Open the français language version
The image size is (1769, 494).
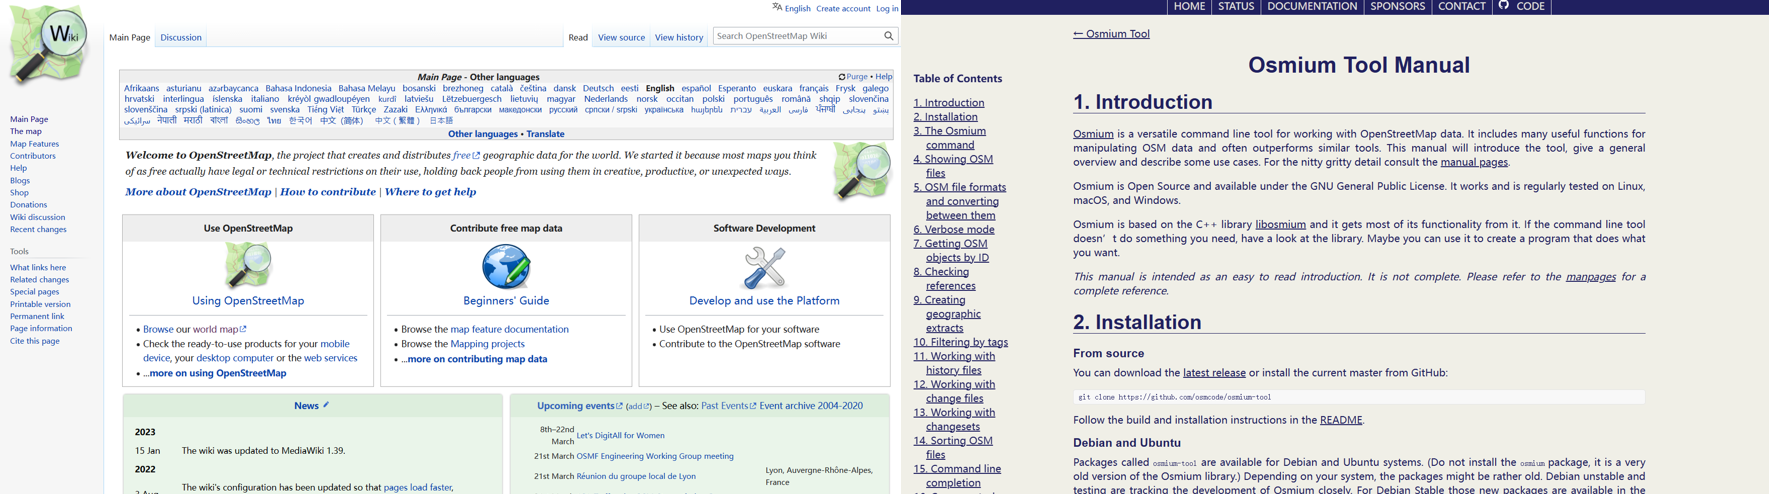tap(814, 88)
